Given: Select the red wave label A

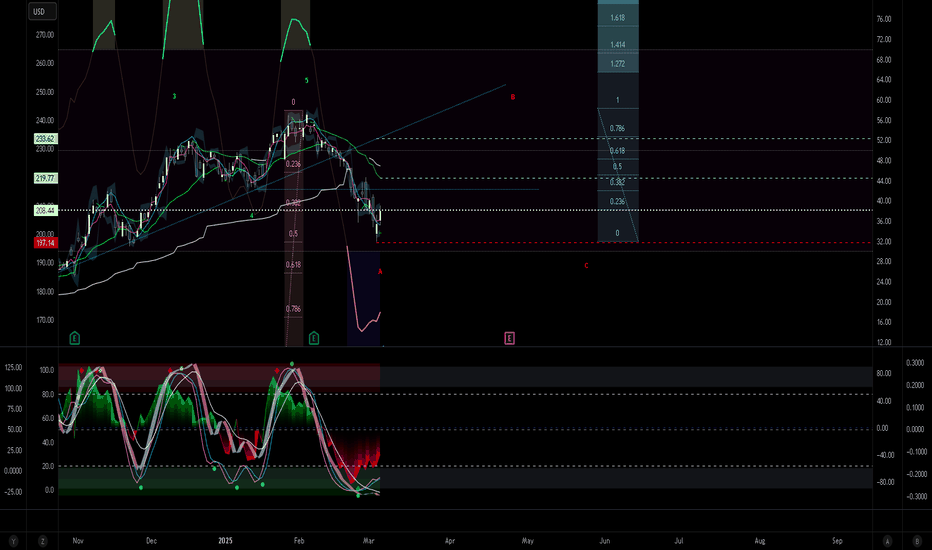Looking at the screenshot, I should tap(380, 272).
